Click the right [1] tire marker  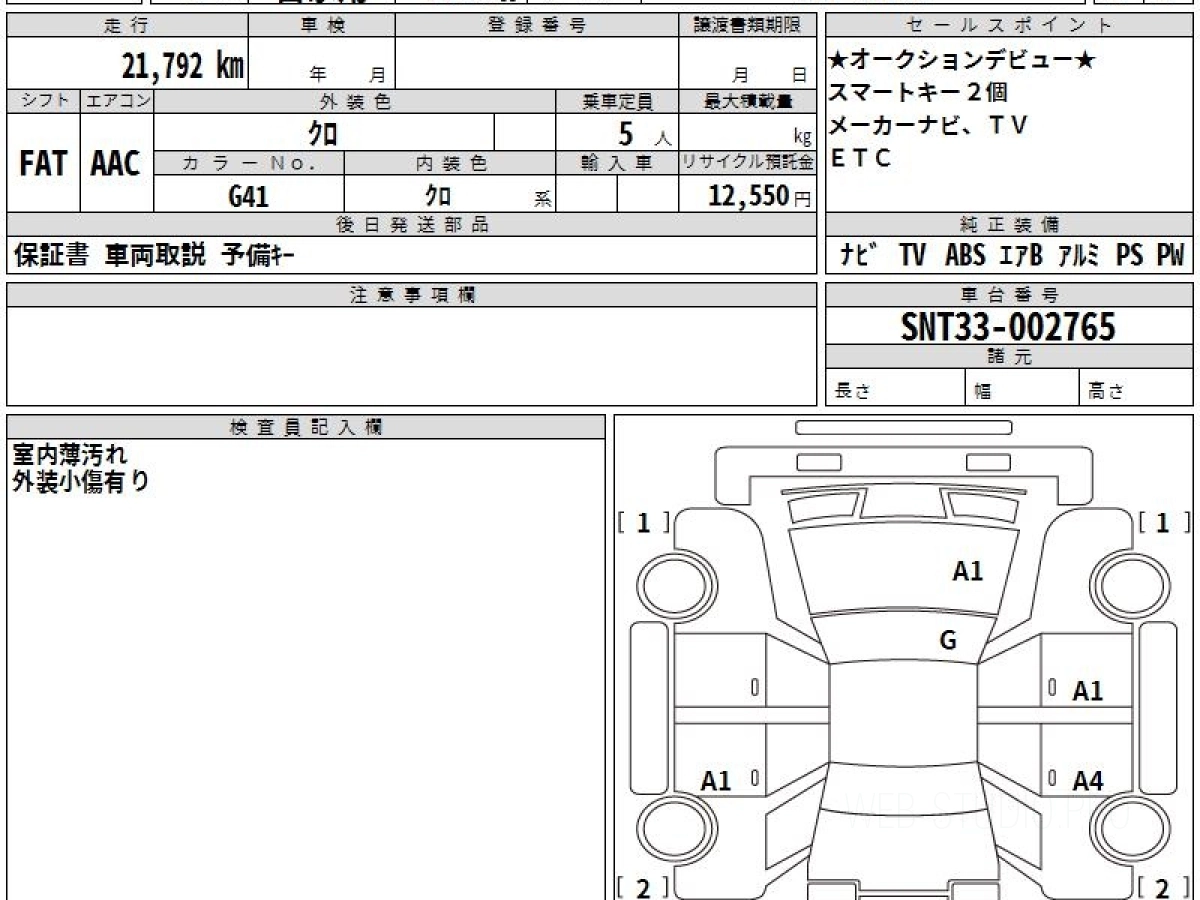tap(1164, 522)
